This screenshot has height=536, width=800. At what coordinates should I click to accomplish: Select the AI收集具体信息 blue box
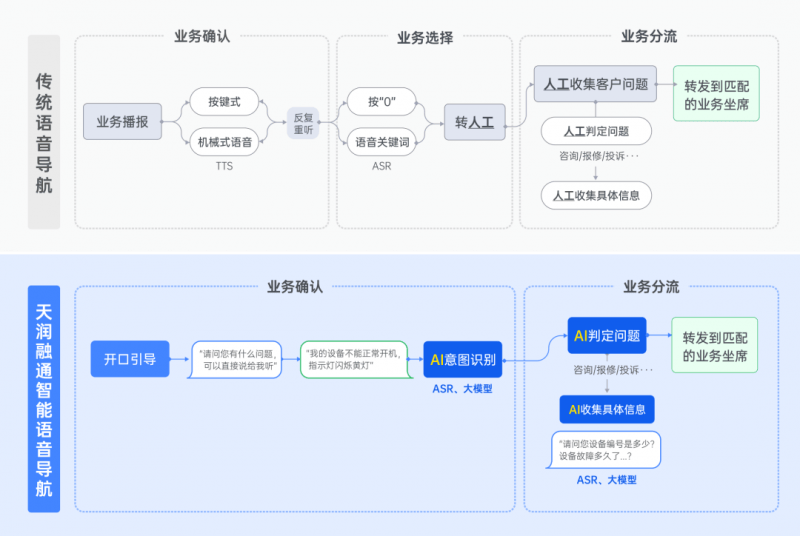point(607,410)
